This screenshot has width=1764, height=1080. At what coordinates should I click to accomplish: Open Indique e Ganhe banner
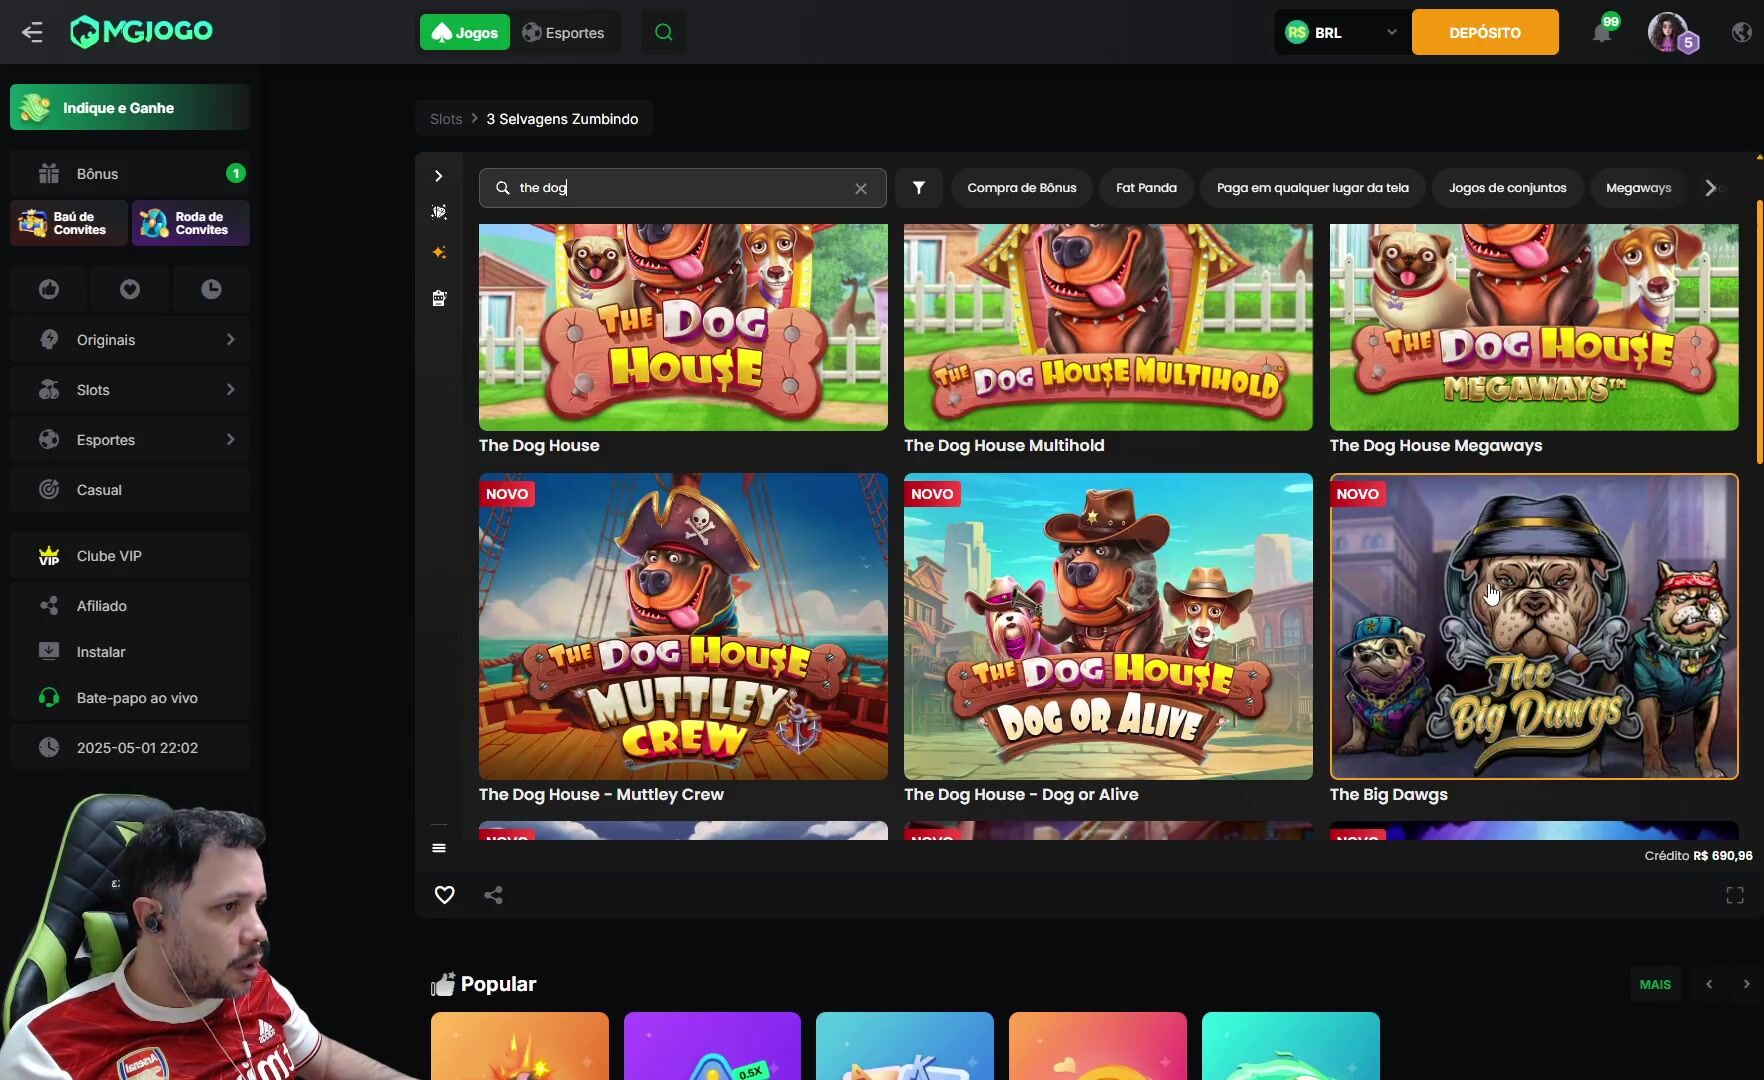point(130,107)
